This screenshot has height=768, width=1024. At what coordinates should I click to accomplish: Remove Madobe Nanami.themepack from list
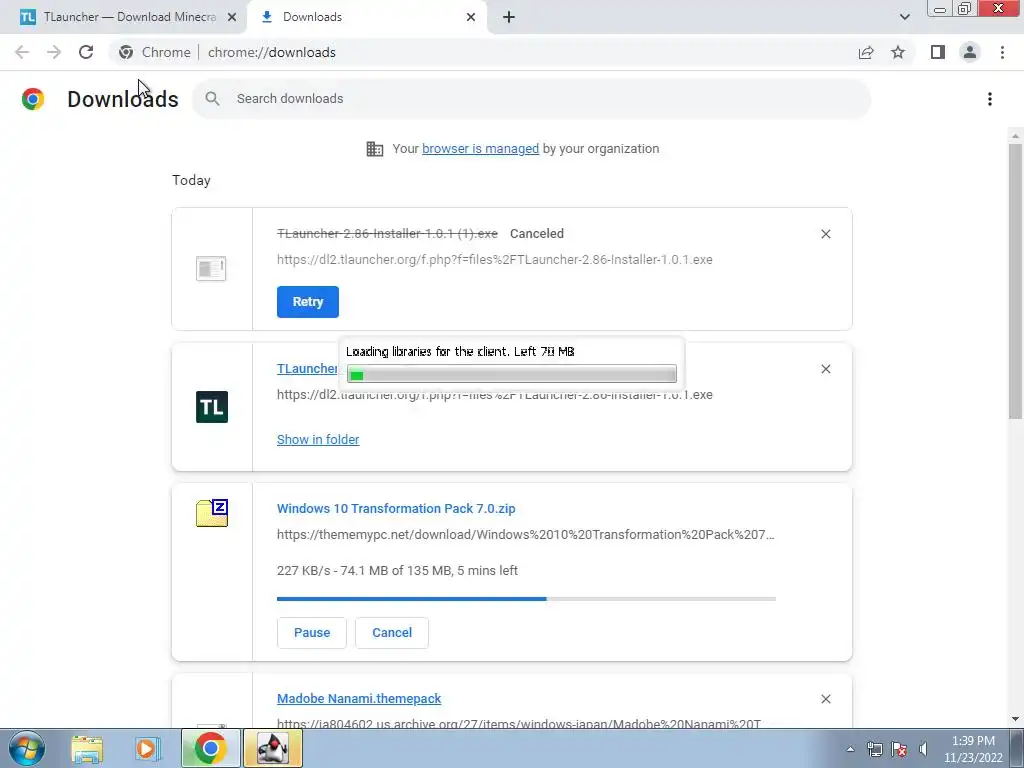point(825,699)
